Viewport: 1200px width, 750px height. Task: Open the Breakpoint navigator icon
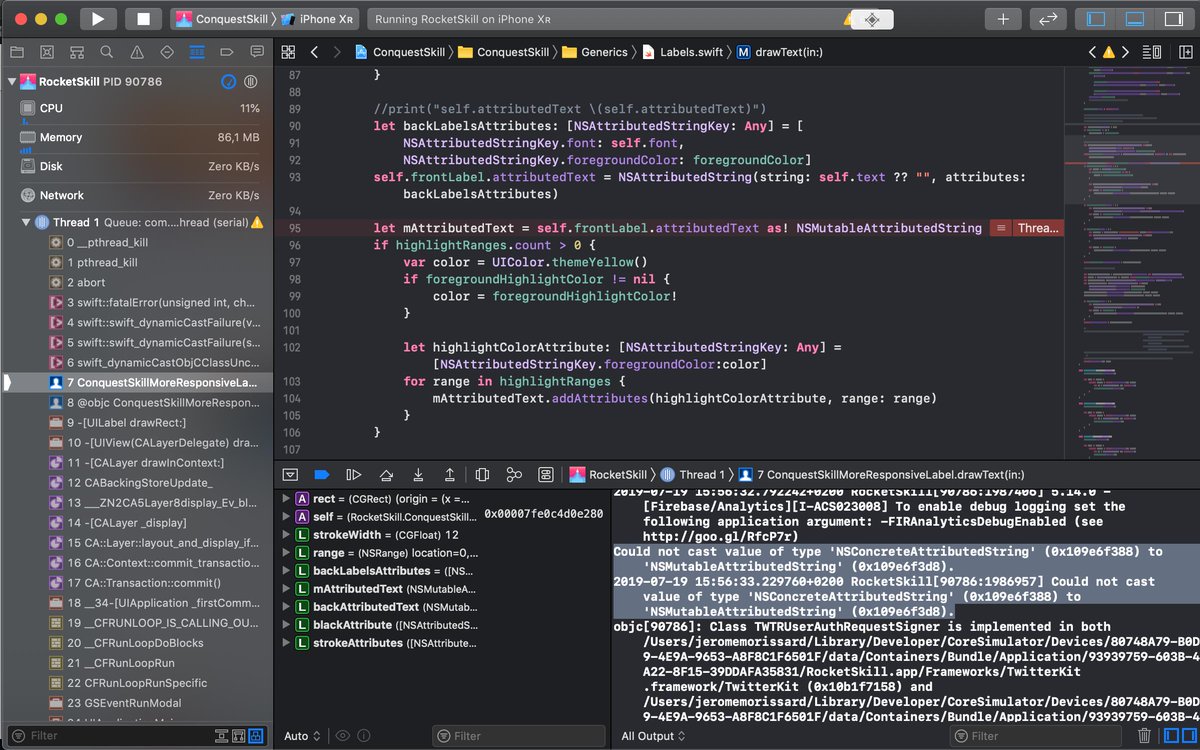click(227, 51)
